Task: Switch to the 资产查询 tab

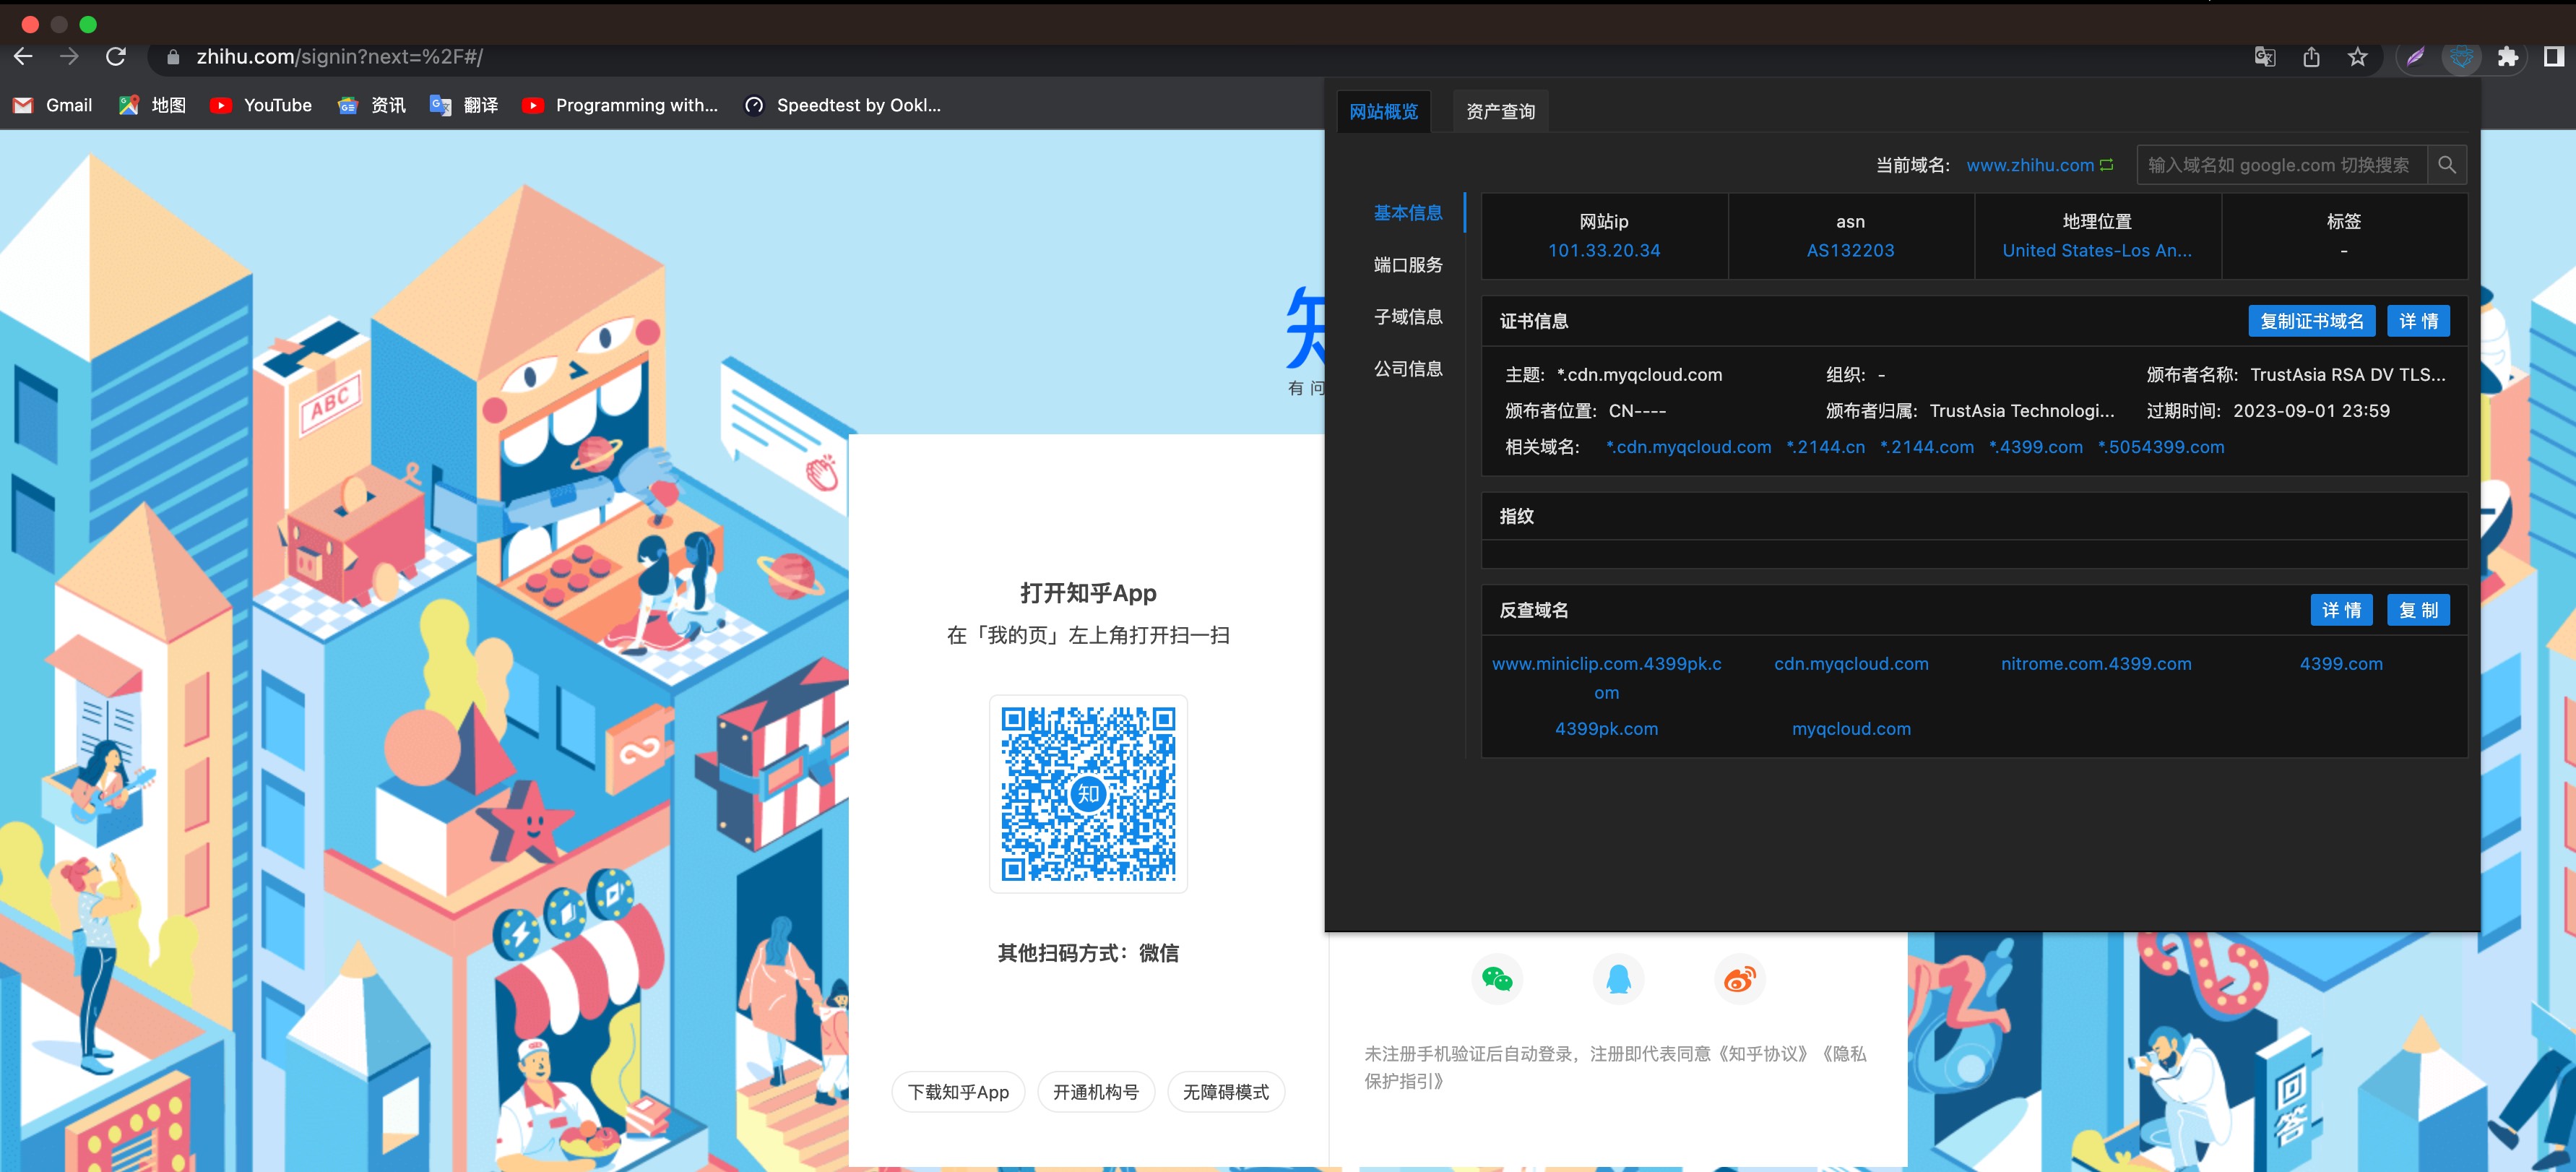Action: pyautogui.click(x=1500, y=111)
